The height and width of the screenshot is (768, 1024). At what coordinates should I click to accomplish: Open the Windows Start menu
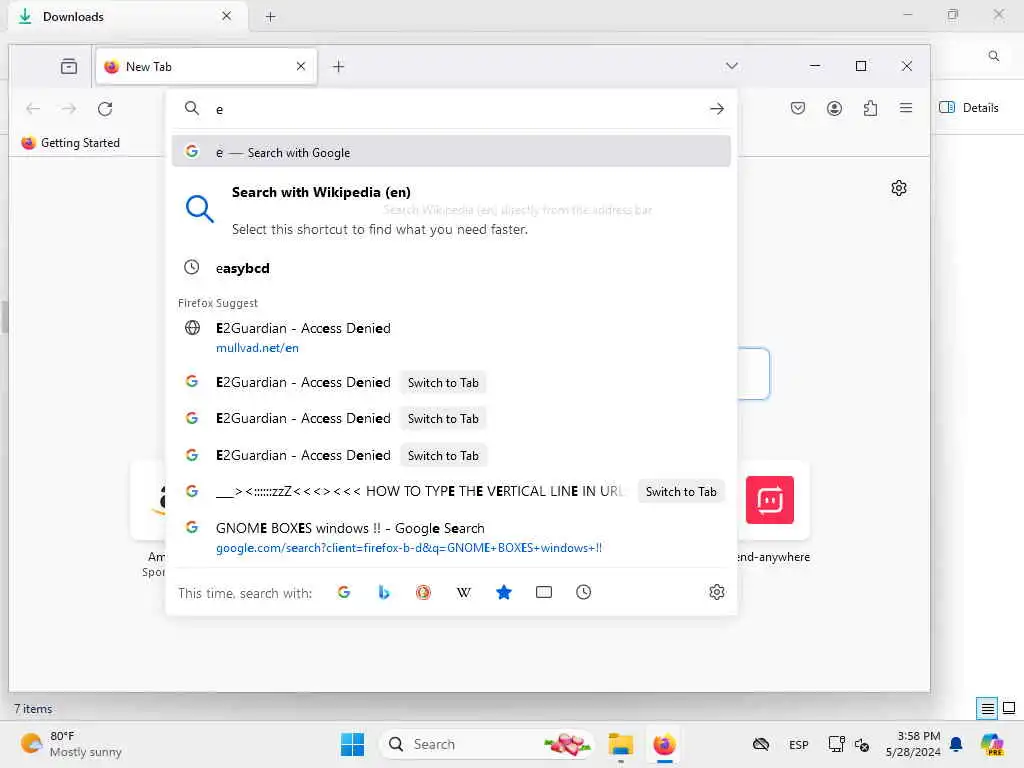tap(352, 744)
